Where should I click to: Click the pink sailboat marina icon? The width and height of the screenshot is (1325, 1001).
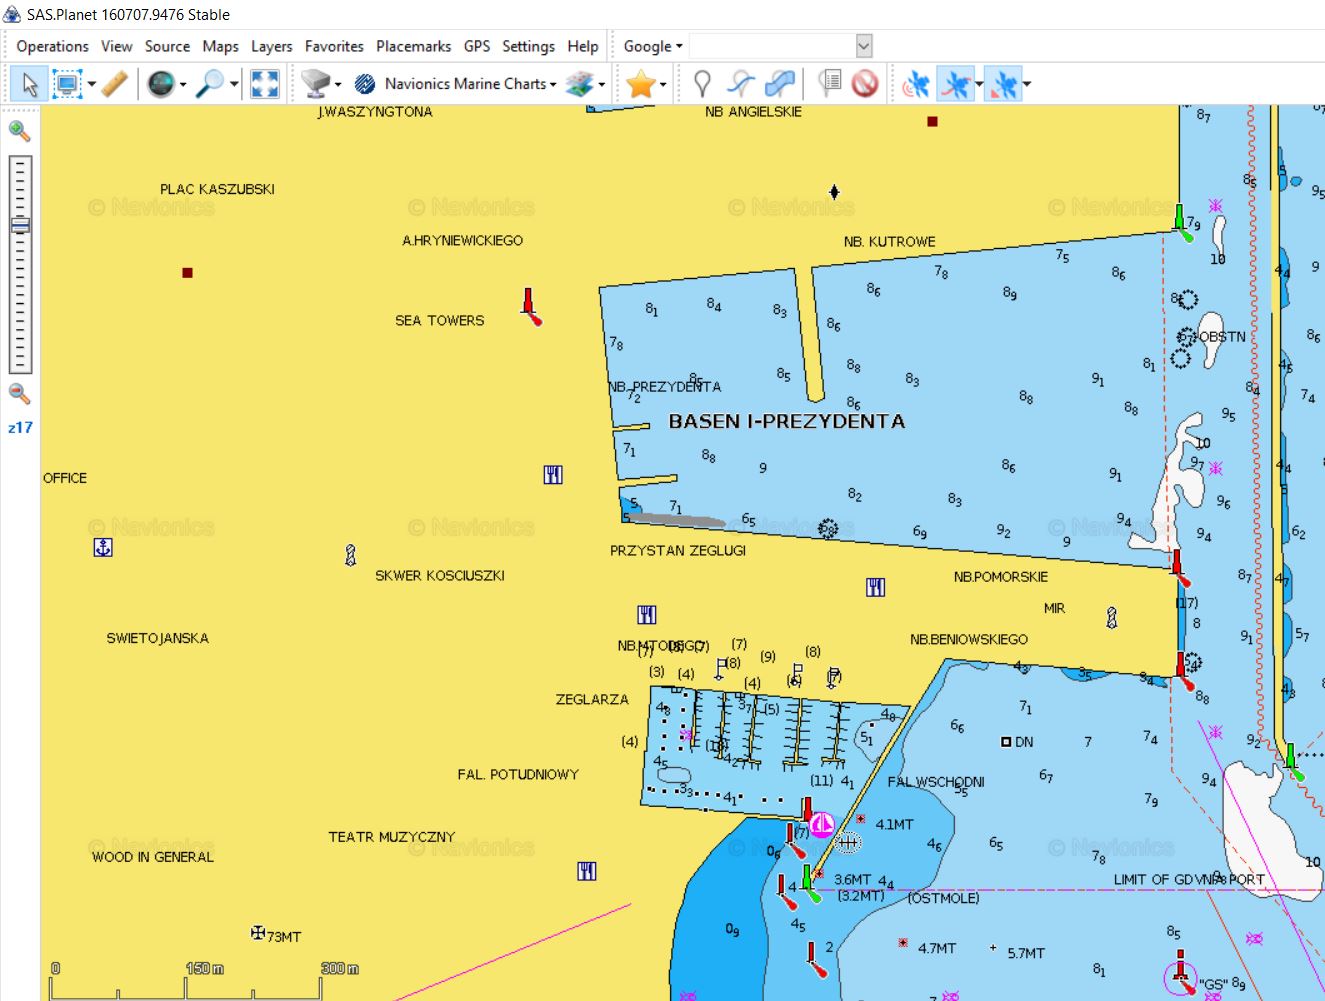(x=822, y=825)
